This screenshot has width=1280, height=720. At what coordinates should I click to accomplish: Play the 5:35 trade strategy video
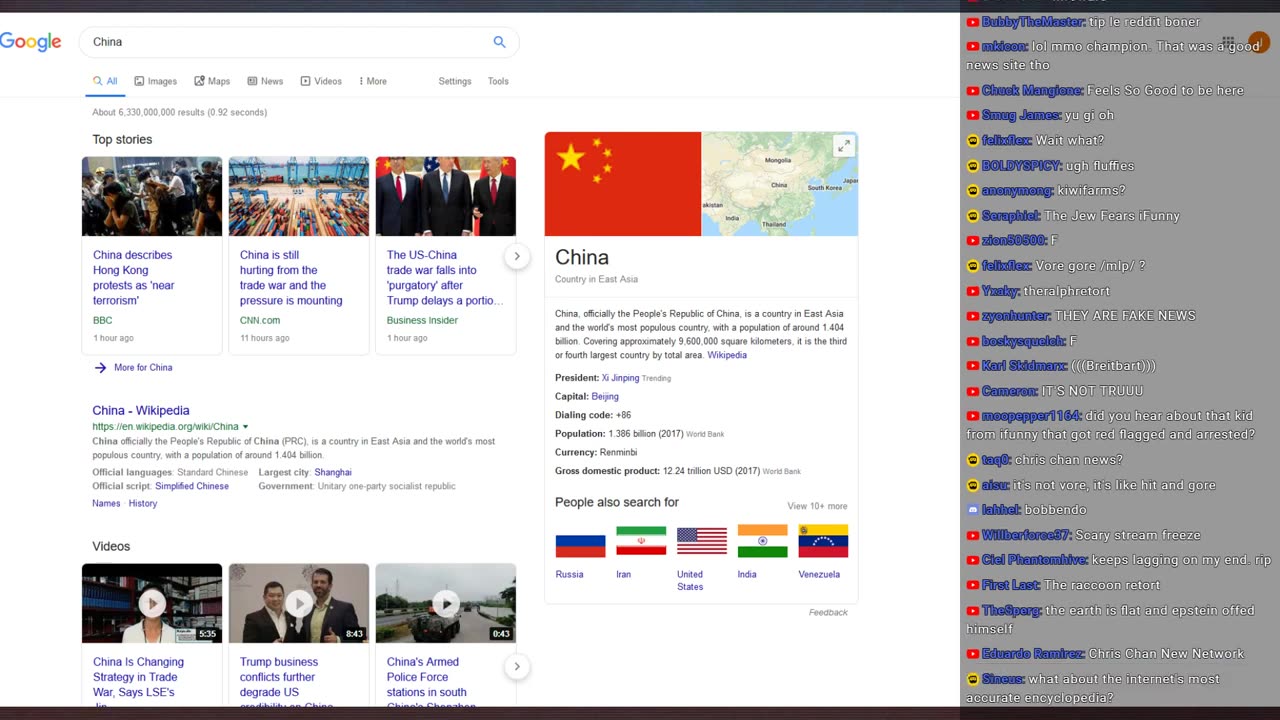coord(152,603)
